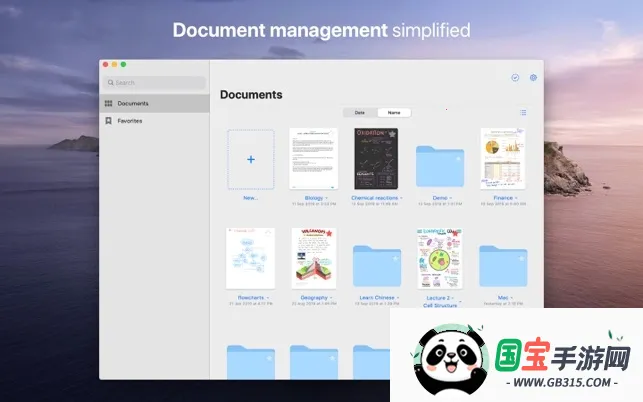Screen dimensions: 643x402
Task: Sort documents by Date
Action: point(360,112)
